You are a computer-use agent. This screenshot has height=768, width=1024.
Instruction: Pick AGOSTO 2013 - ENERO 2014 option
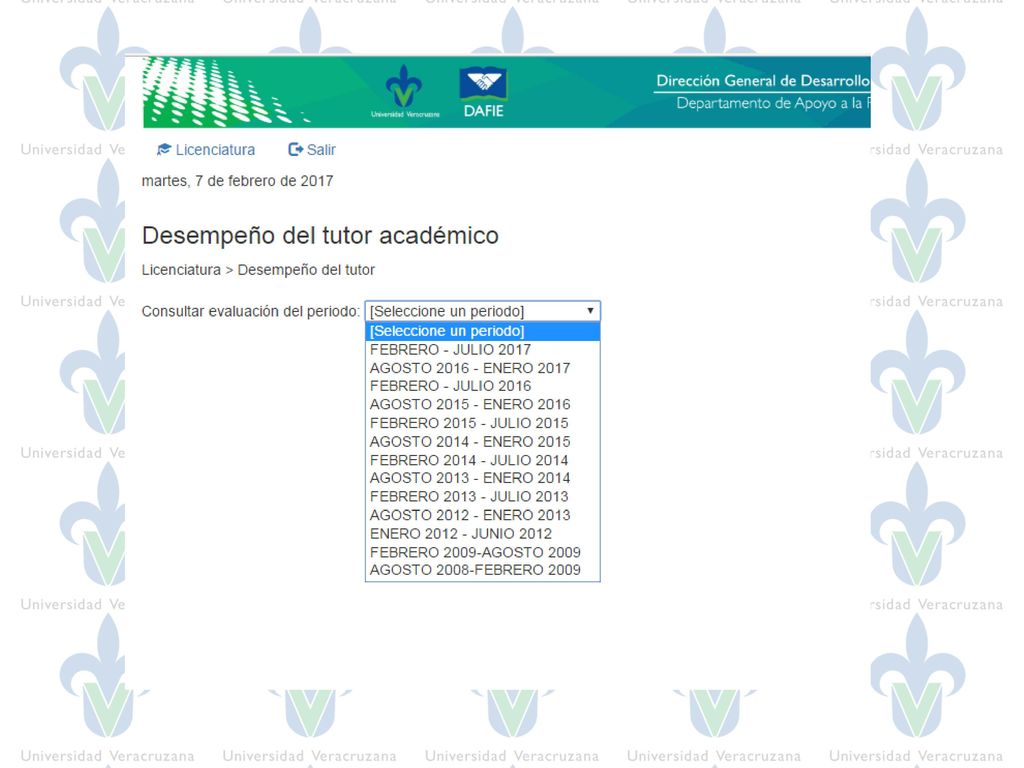tap(483, 478)
